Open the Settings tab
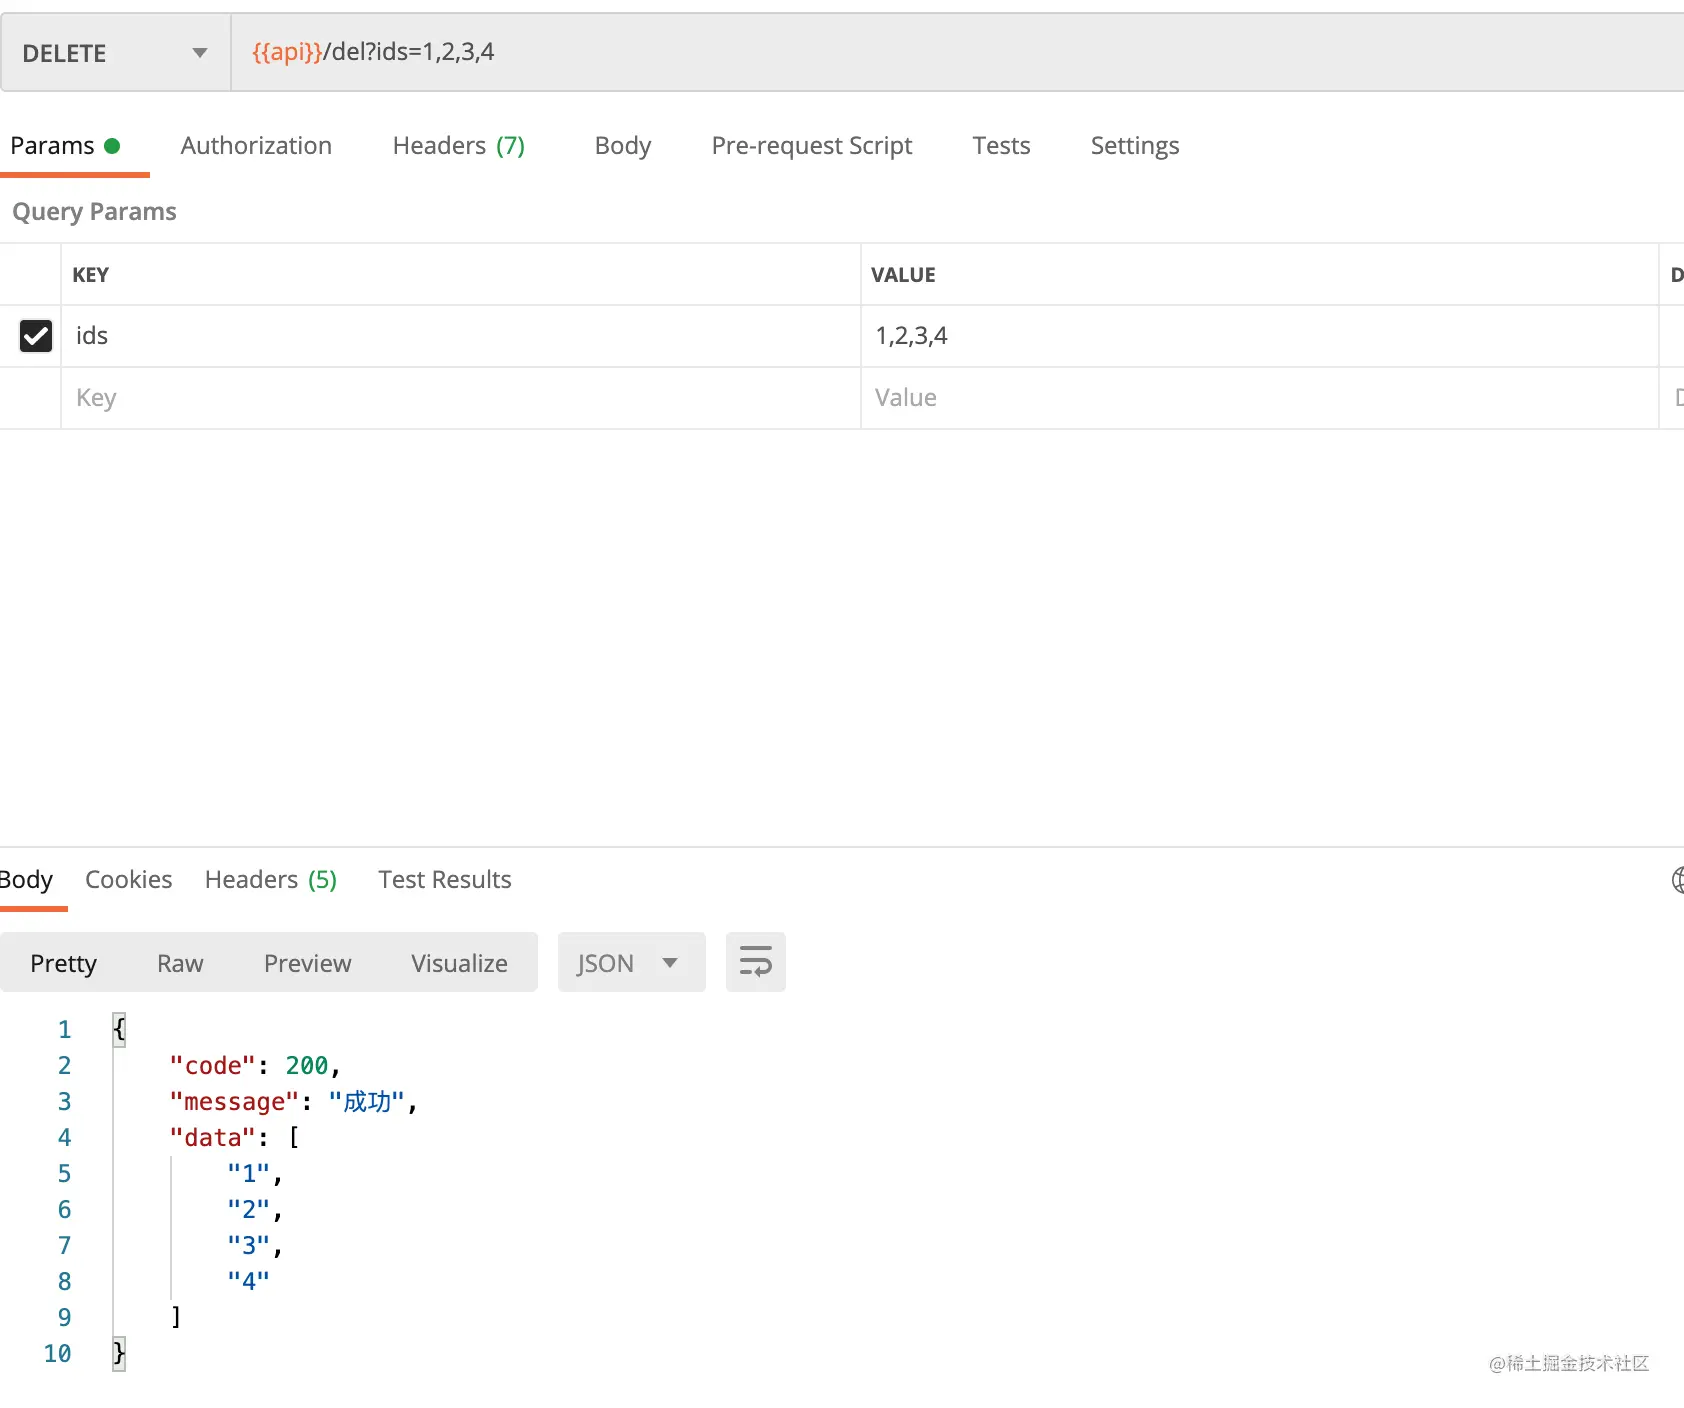 (x=1134, y=146)
